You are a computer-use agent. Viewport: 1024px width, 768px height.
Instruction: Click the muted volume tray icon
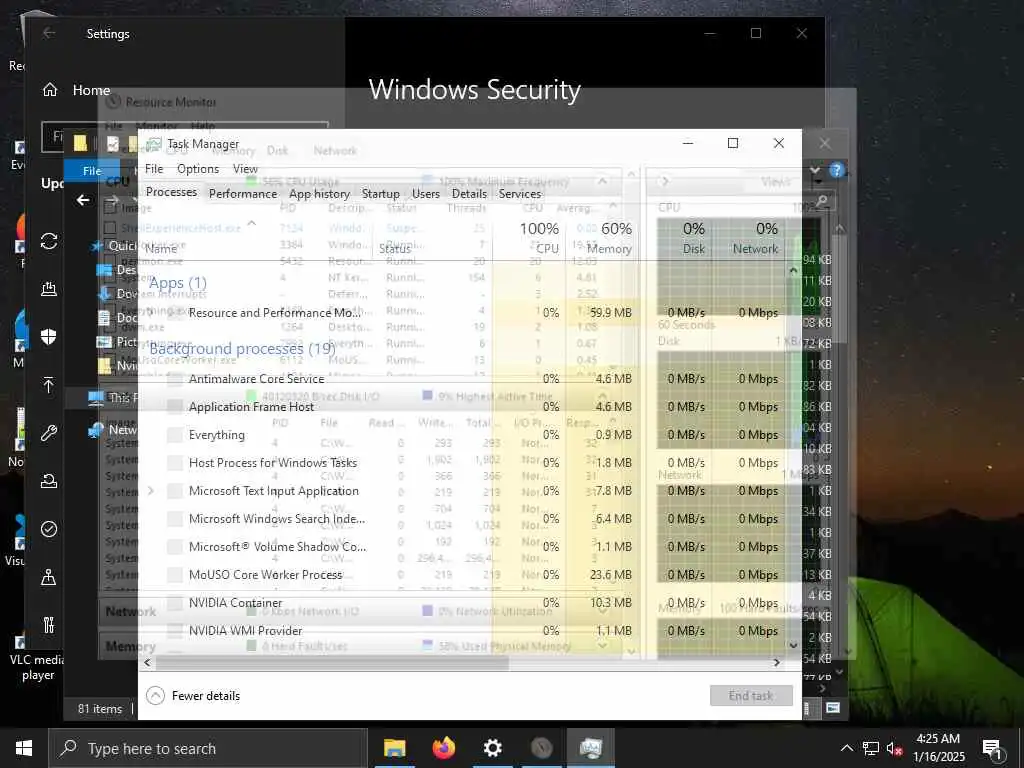894,748
